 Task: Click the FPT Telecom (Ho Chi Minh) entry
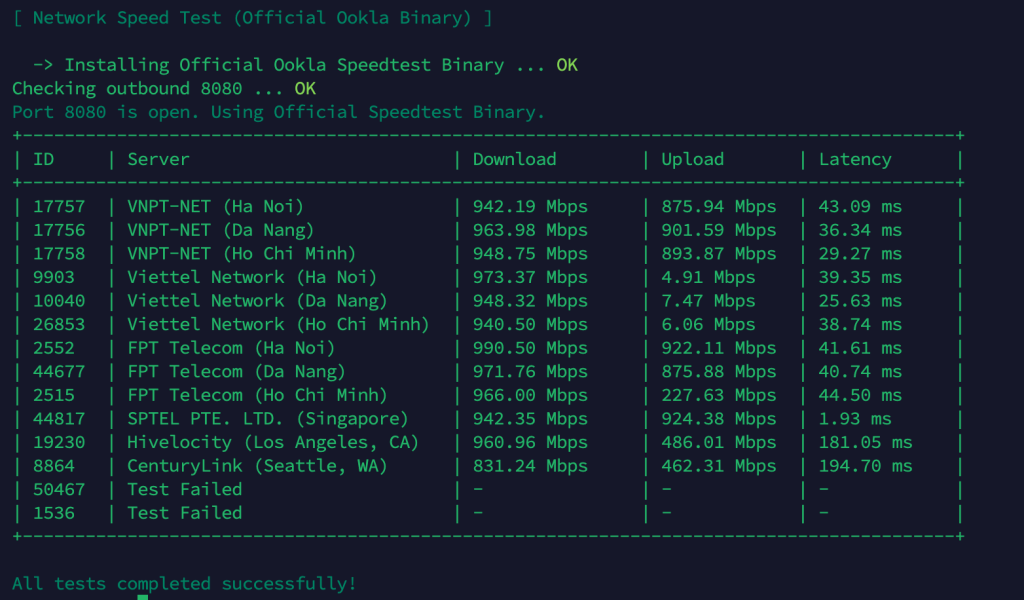pyautogui.click(x=257, y=395)
